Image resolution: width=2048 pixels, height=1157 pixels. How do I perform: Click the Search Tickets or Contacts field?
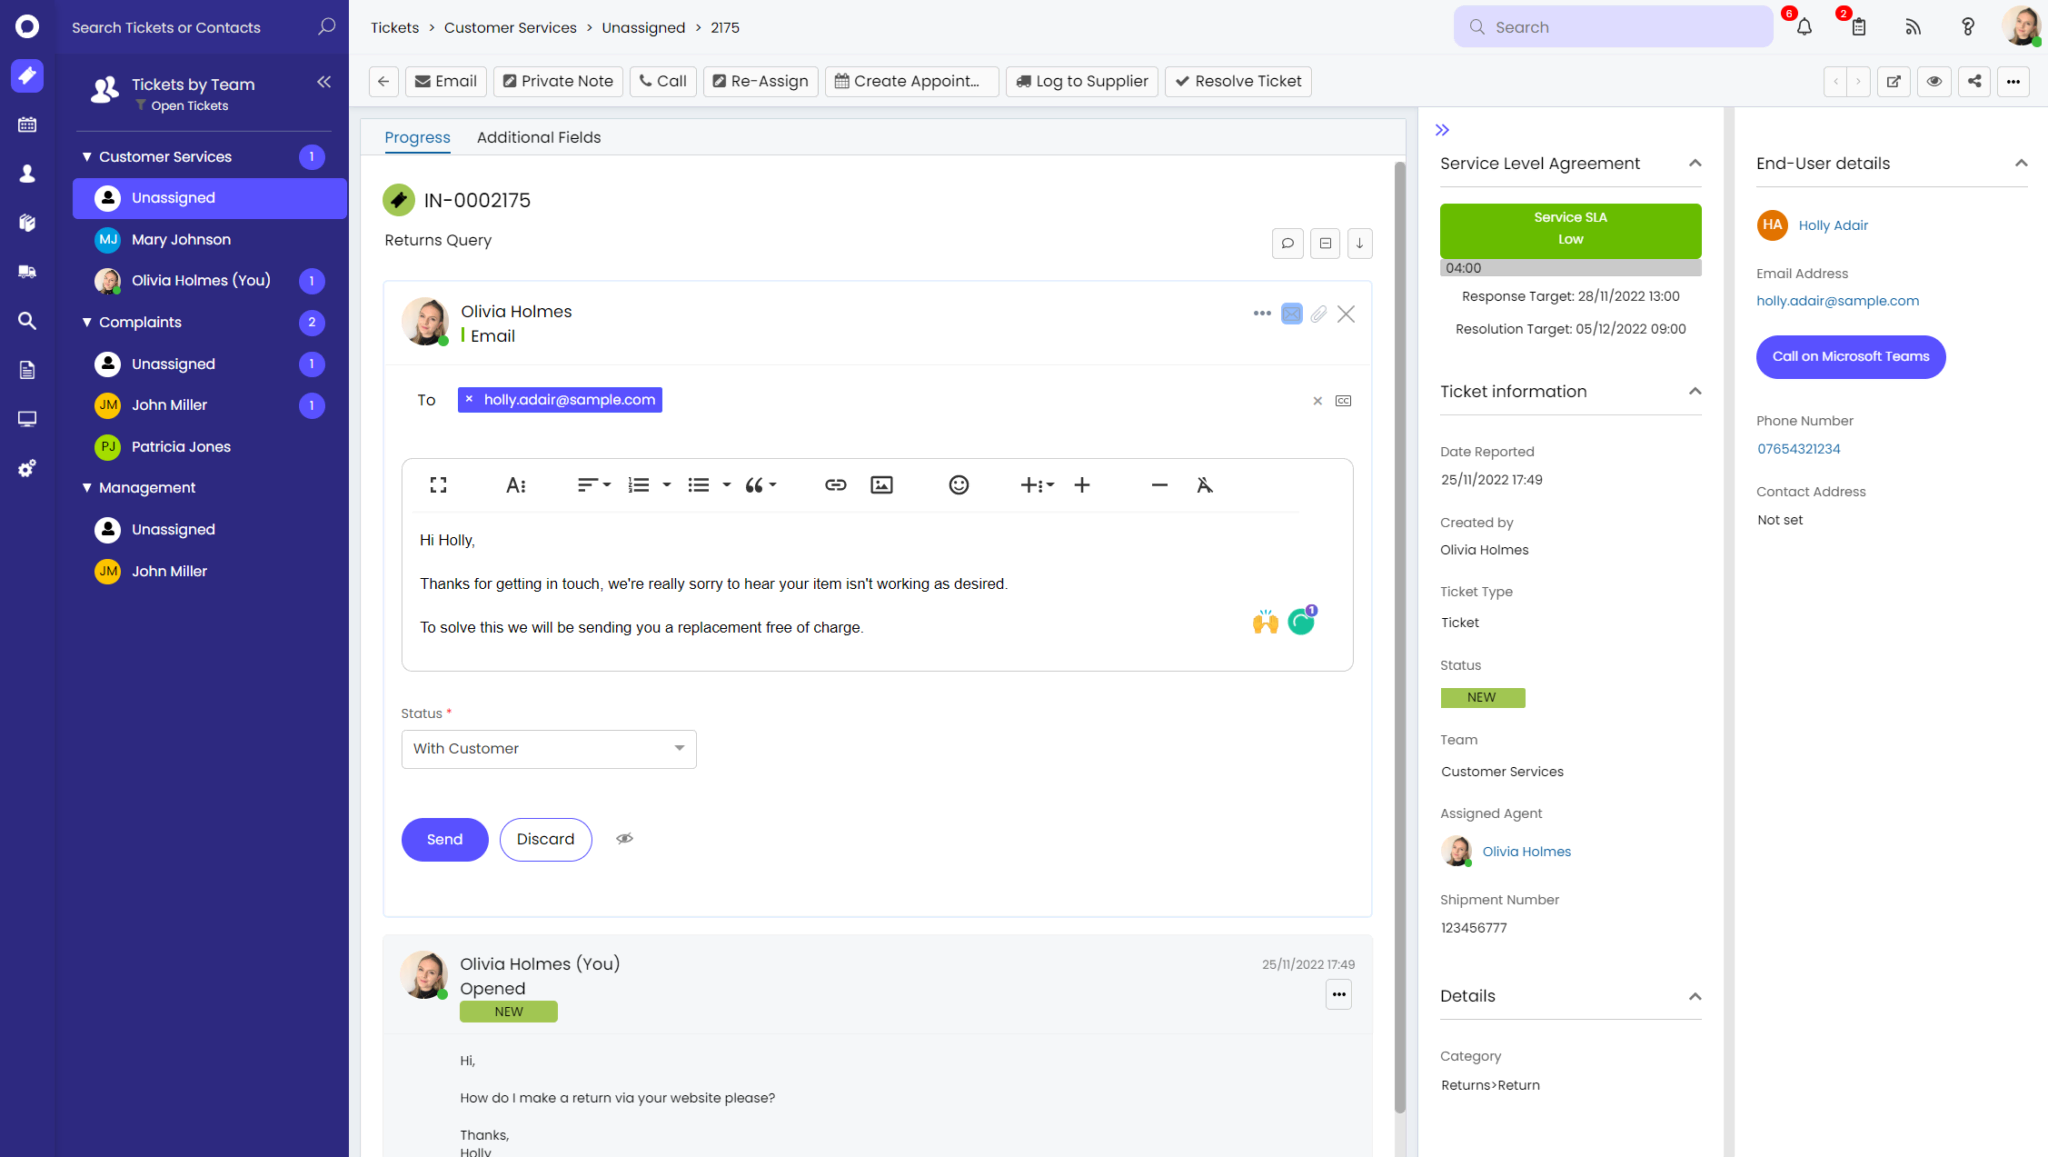coord(202,27)
